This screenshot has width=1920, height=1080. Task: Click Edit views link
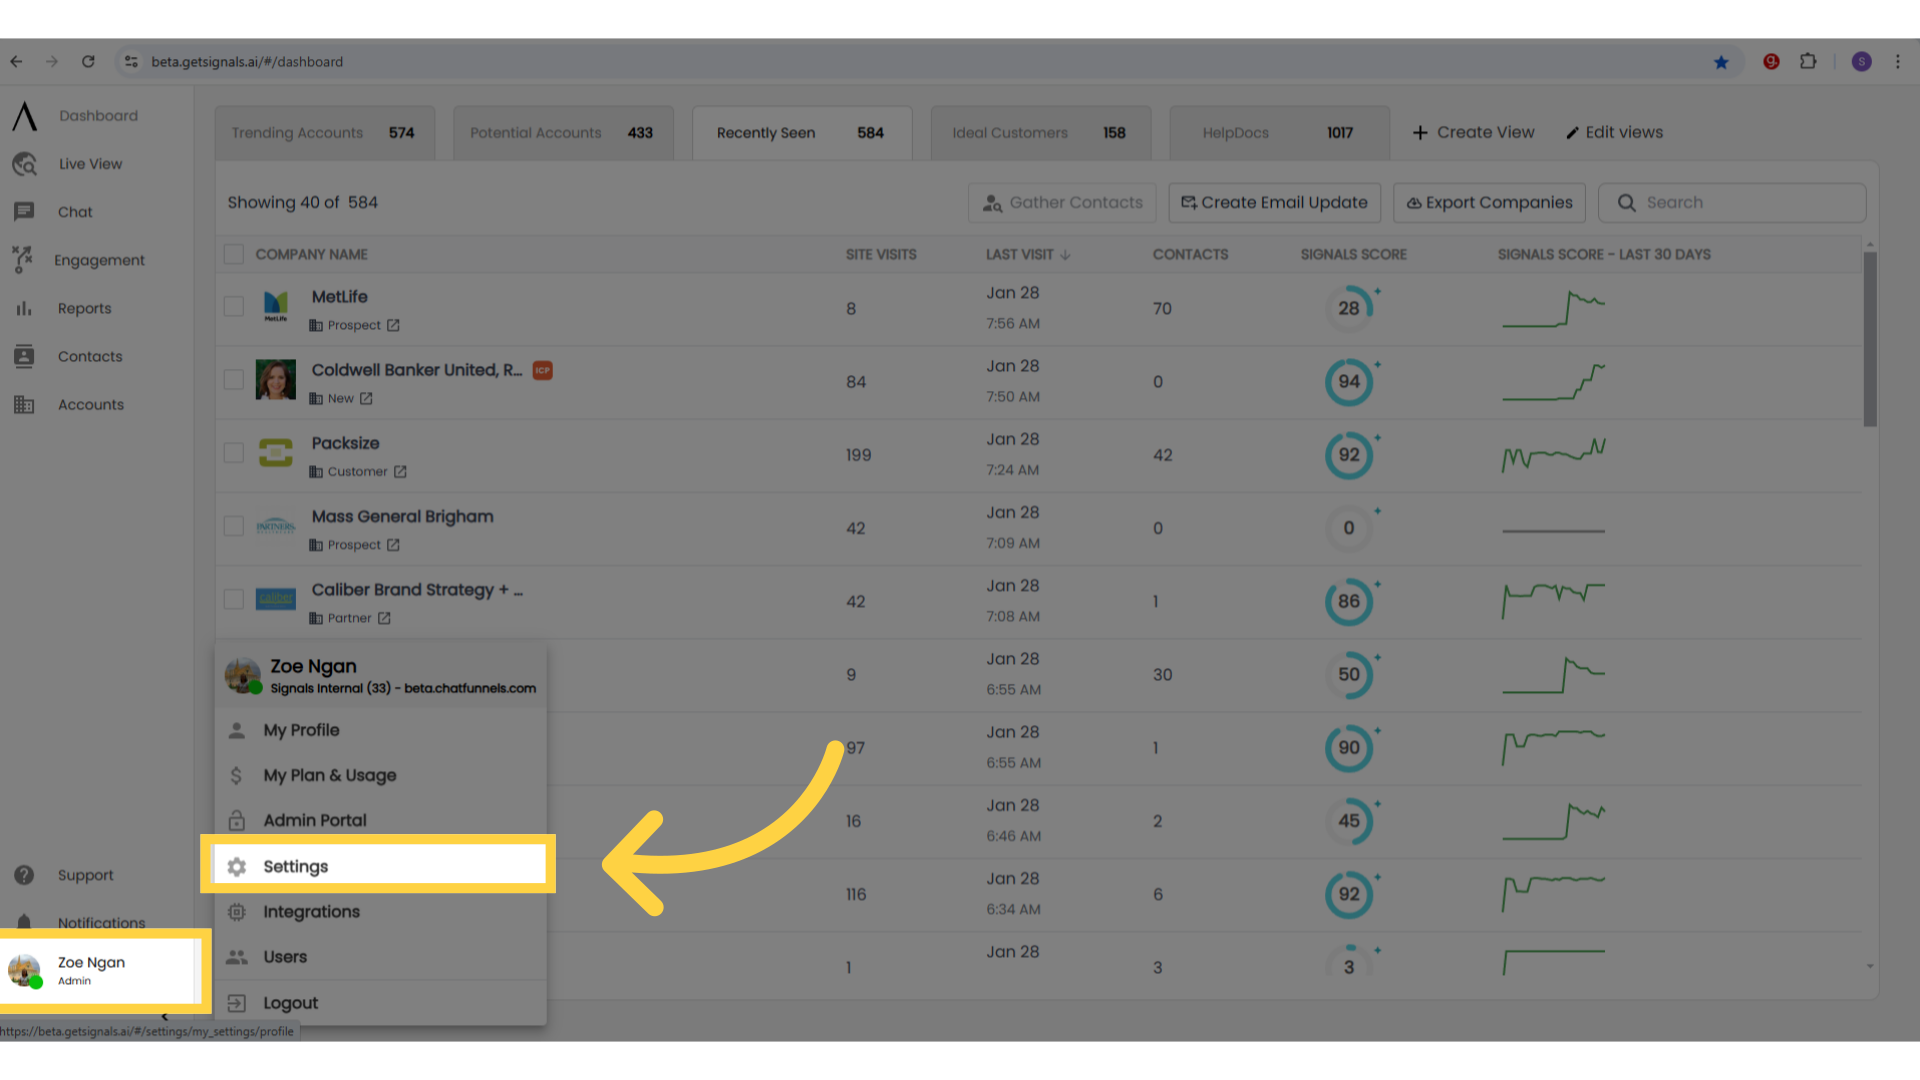tap(1614, 132)
